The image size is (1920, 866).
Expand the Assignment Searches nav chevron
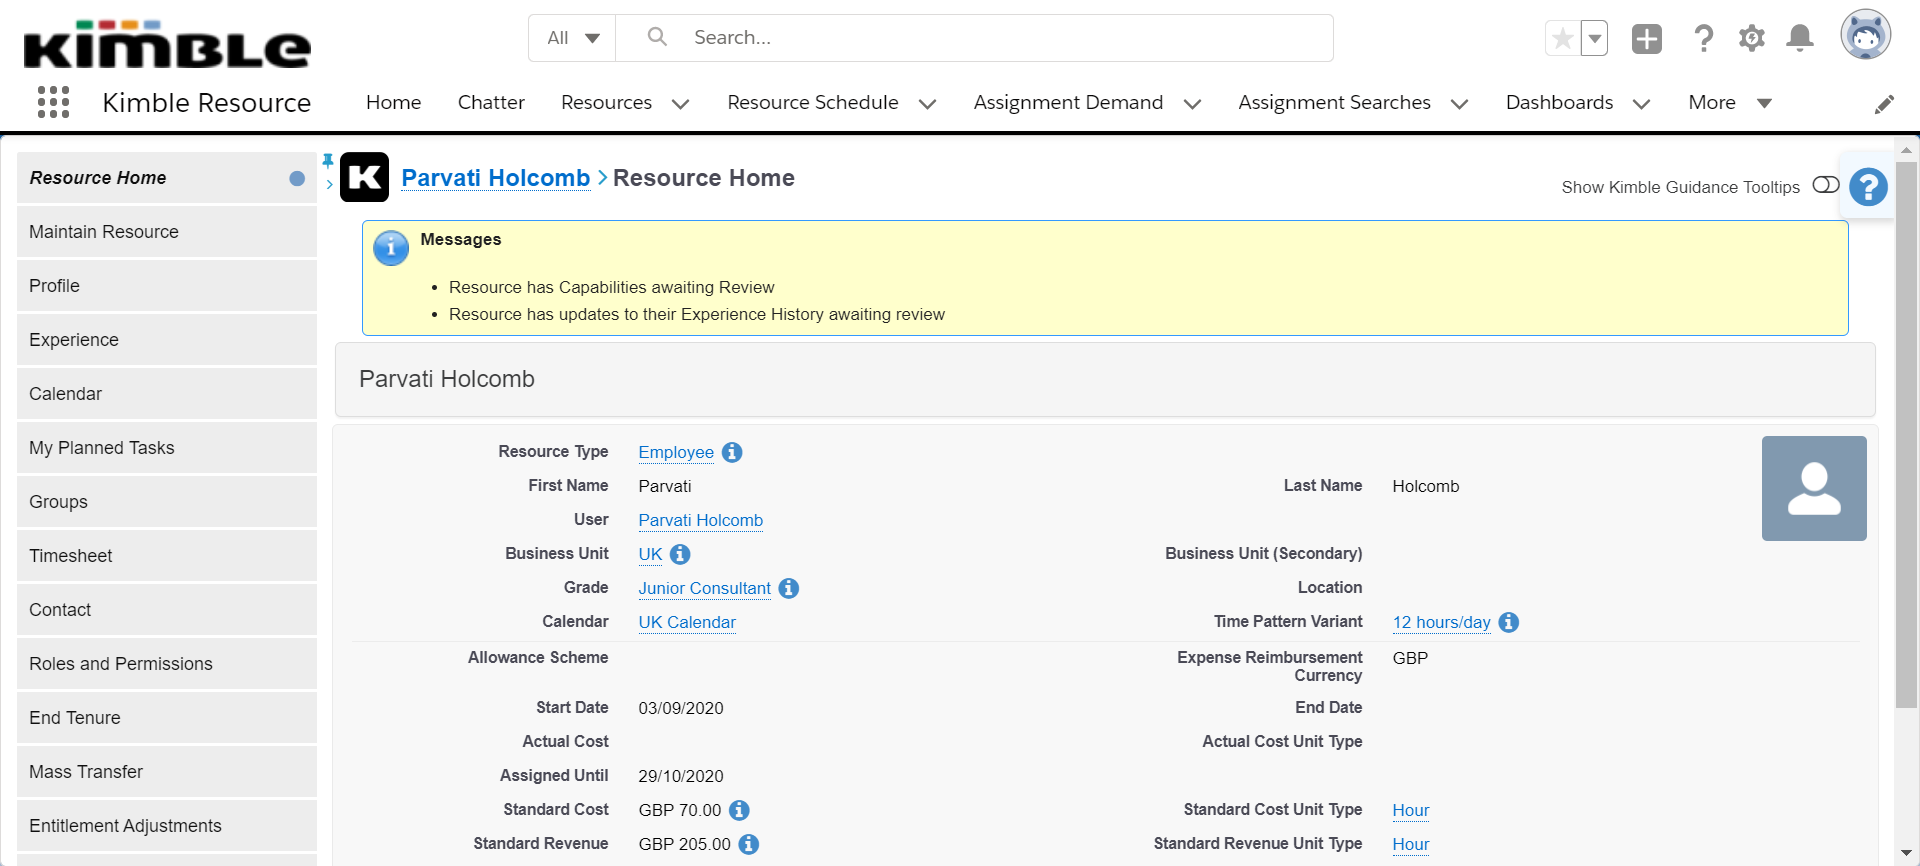click(x=1459, y=104)
